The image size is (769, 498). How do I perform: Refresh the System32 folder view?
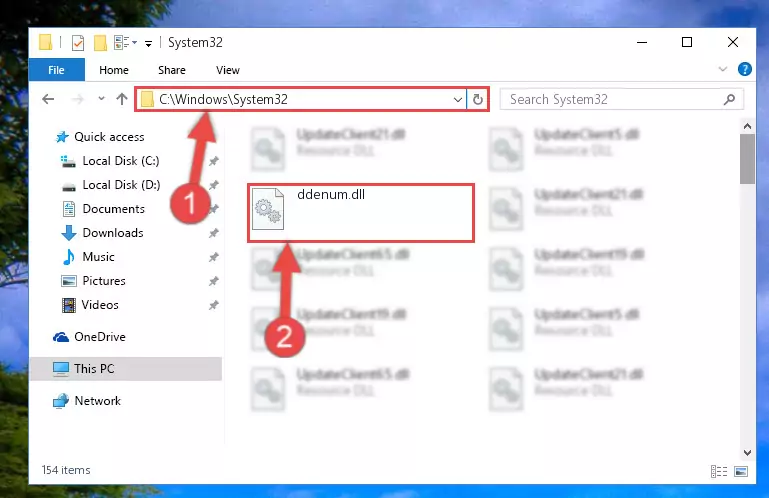[478, 100]
